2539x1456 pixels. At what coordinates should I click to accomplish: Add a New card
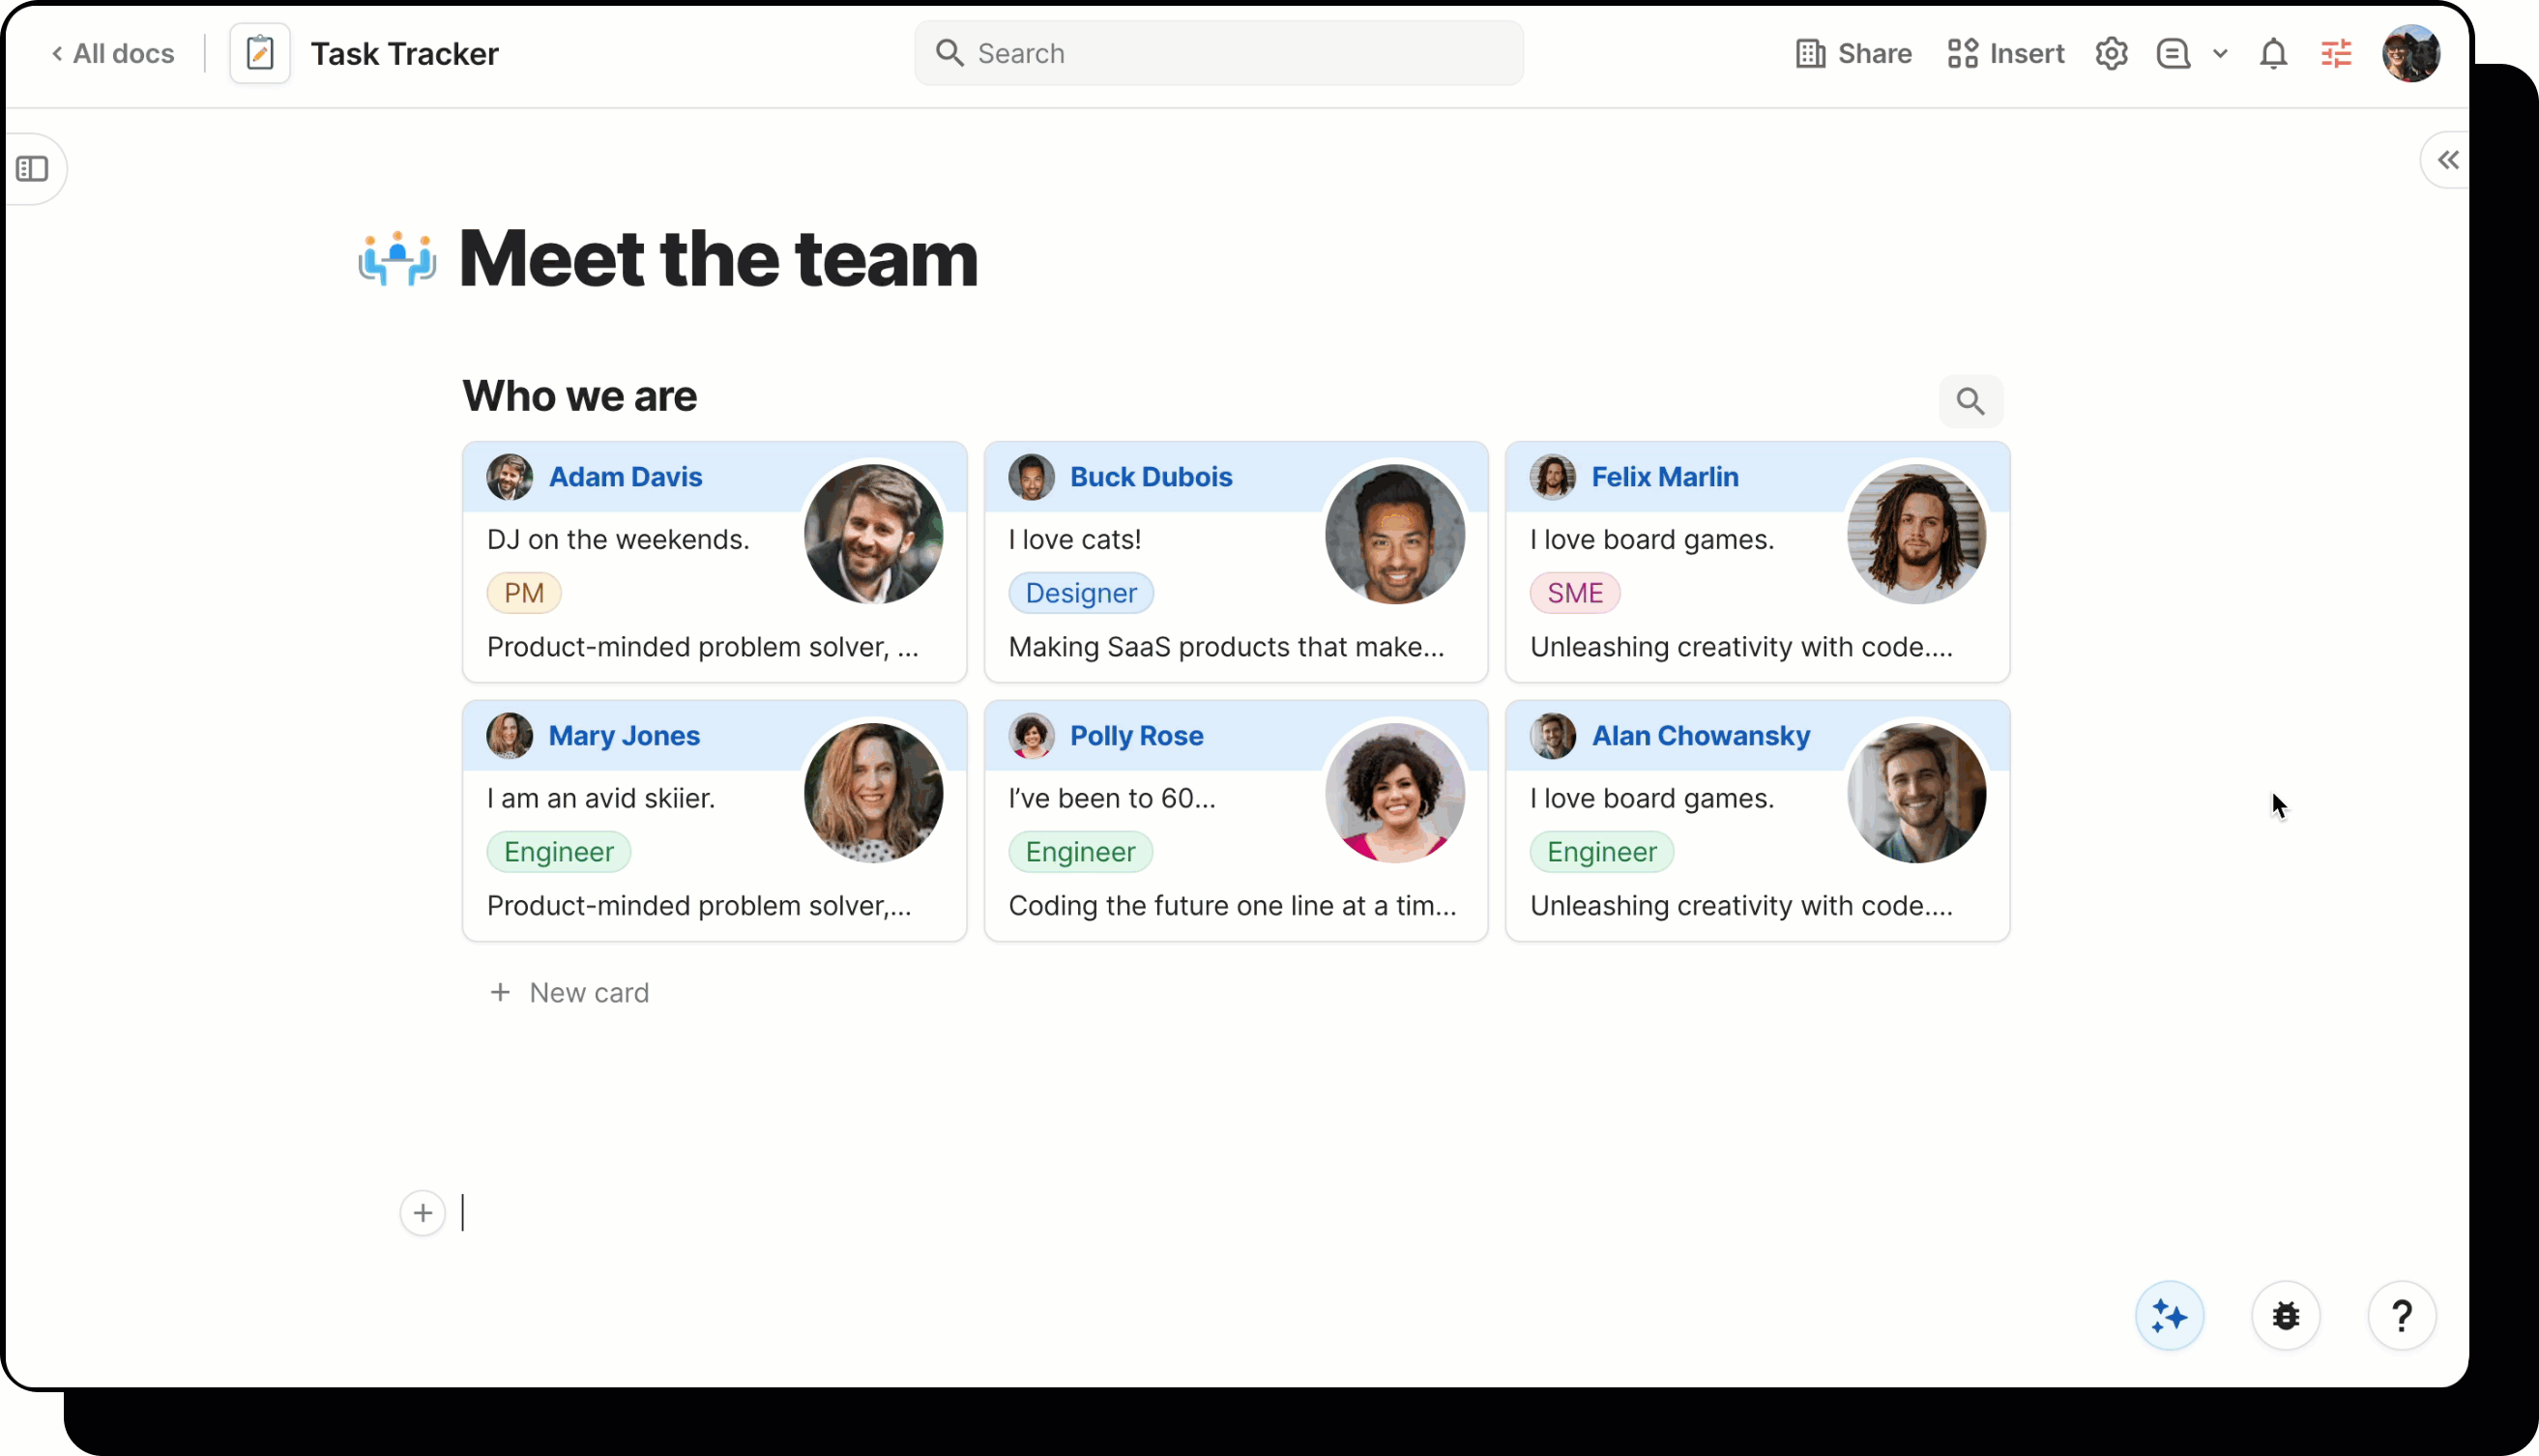(x=569, y=992)
